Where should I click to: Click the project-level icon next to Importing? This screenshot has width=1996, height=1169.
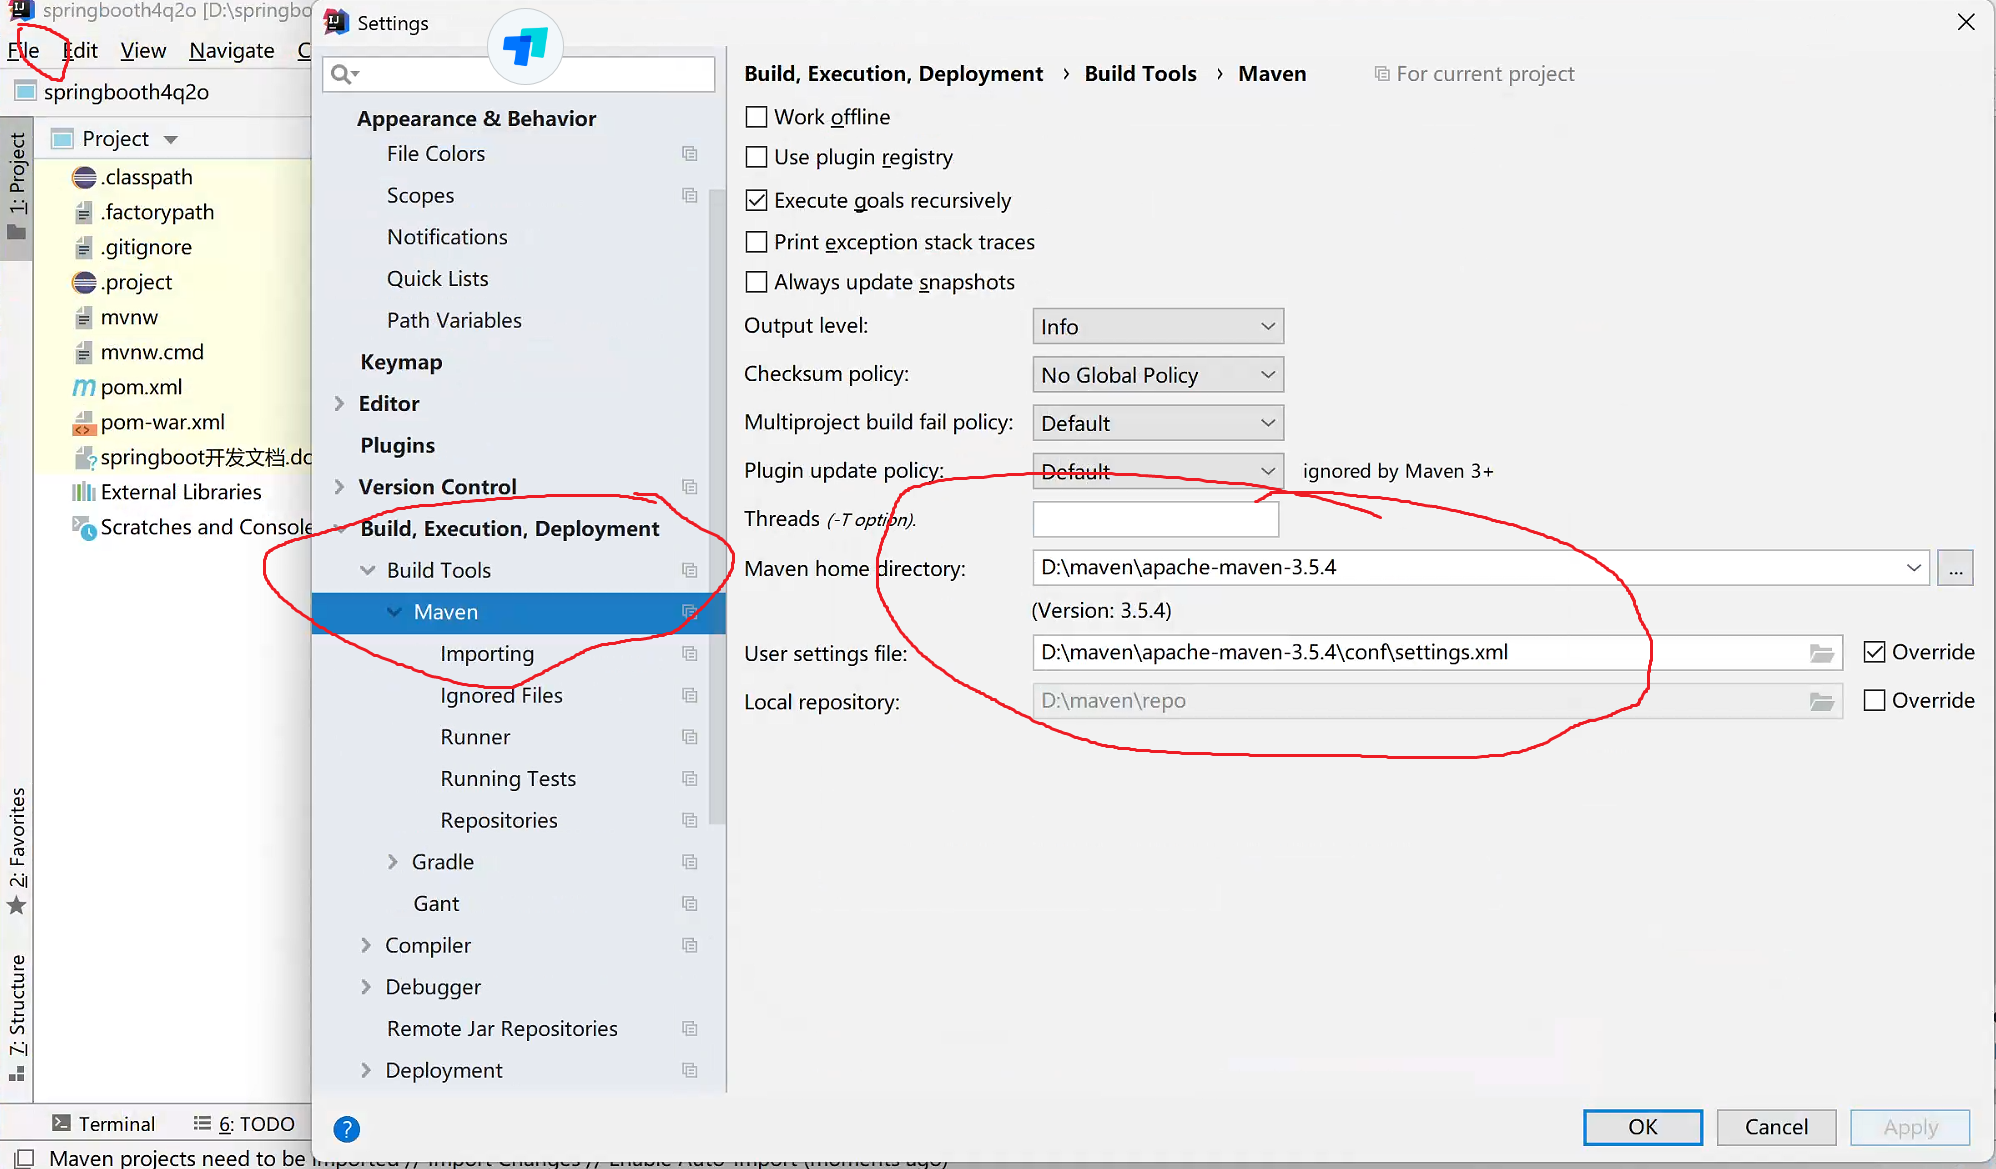(x=690, y=653)
